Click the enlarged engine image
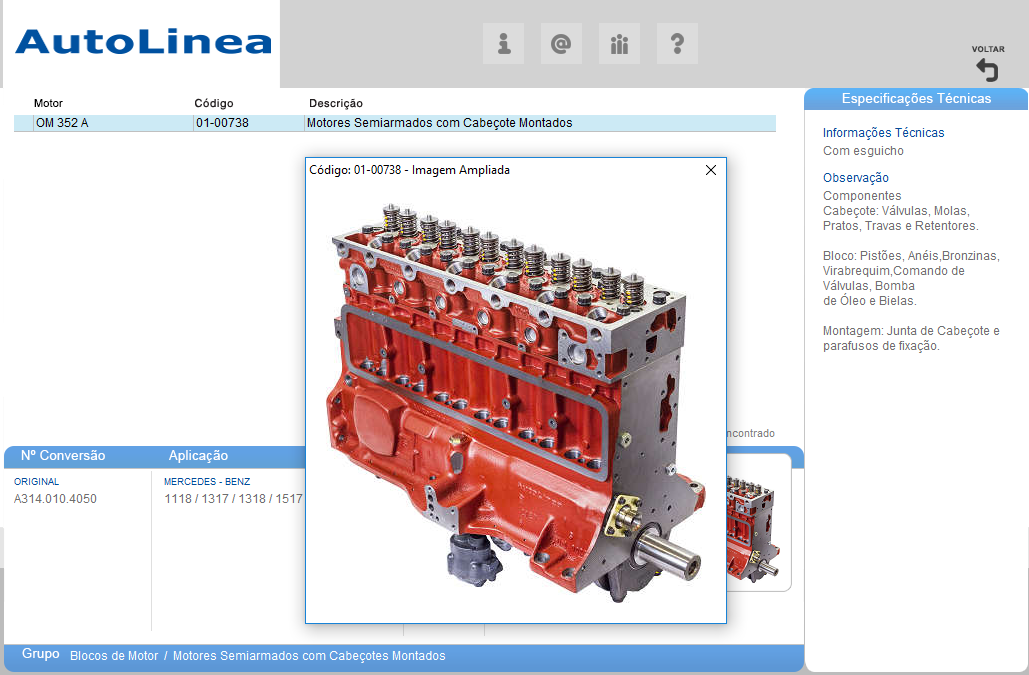Screen dimensions: 1029x675 (x=515, y=400)
